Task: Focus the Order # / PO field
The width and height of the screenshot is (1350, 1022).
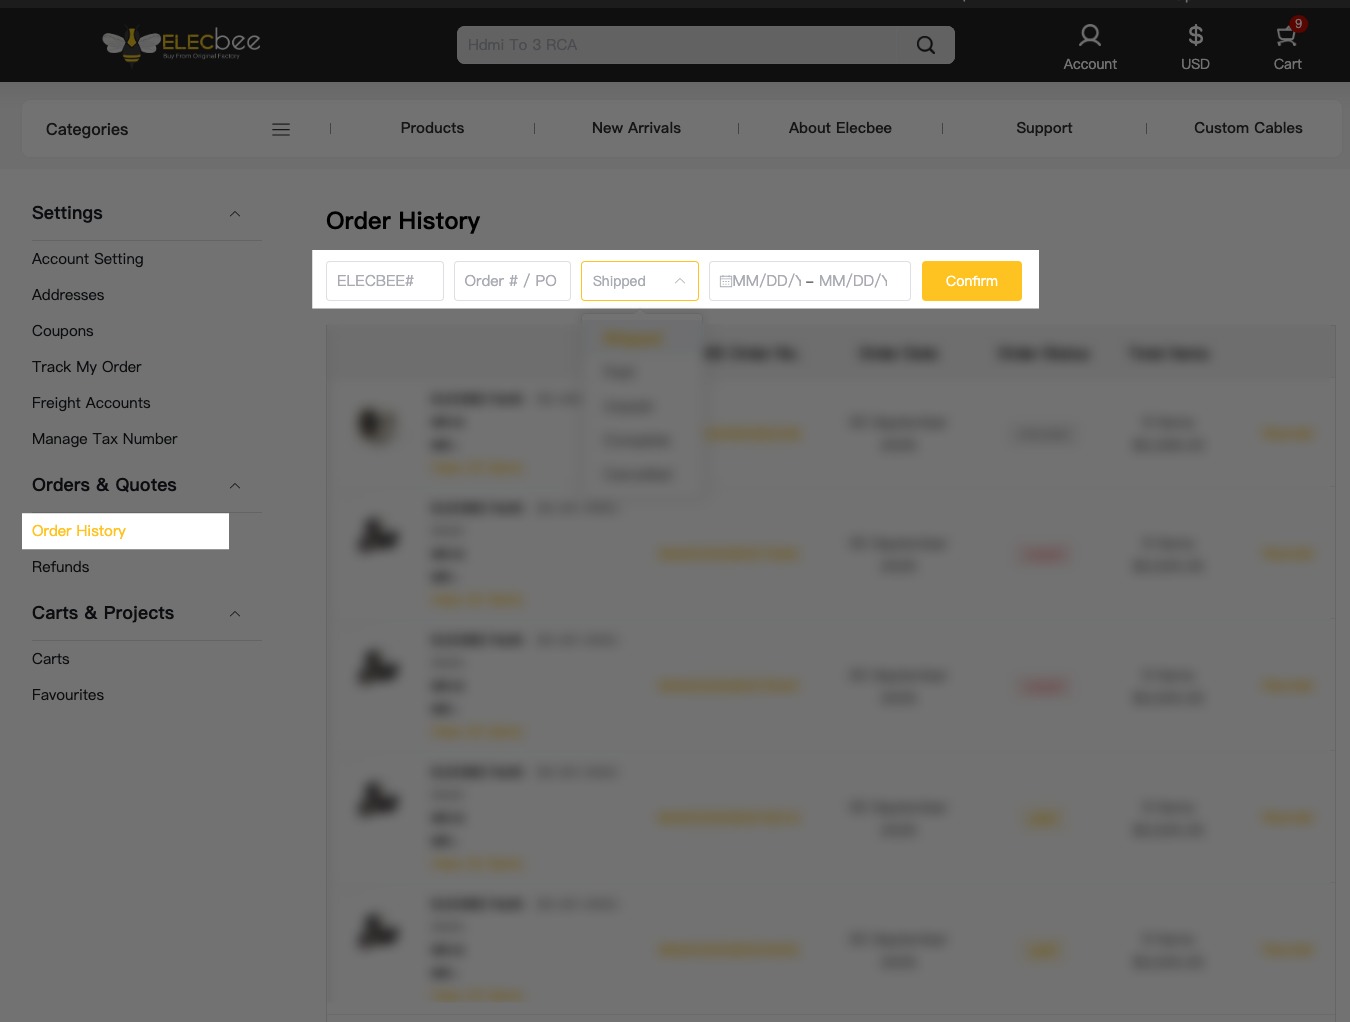Action: 511,281
